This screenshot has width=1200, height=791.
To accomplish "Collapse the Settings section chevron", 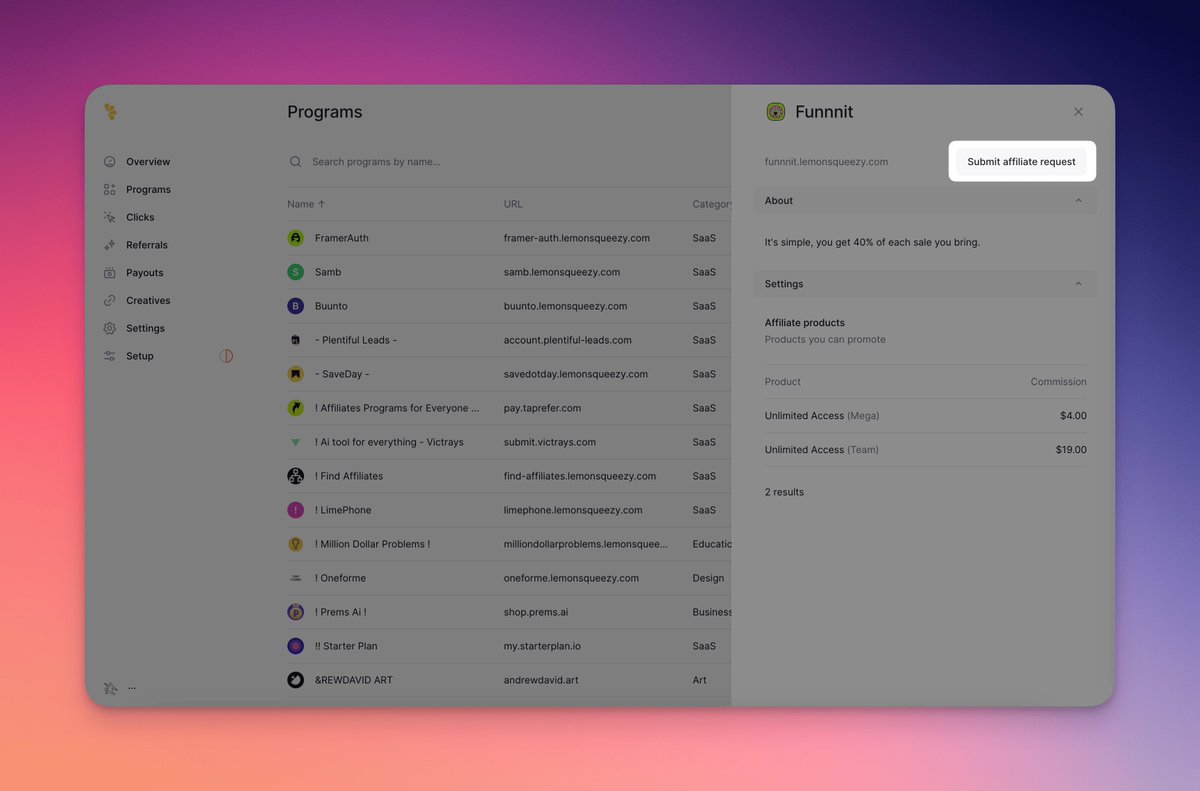I will click(x=1078, y=284).
